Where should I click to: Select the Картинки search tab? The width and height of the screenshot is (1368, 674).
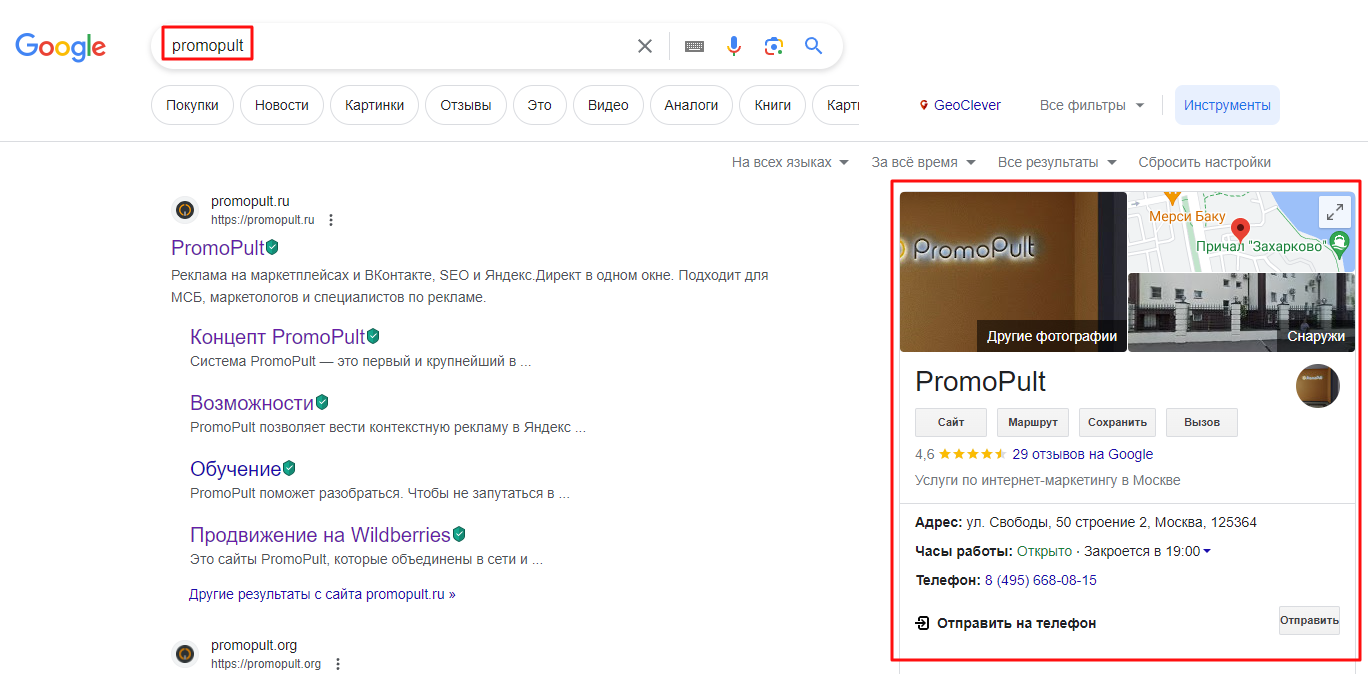(374, 105)
